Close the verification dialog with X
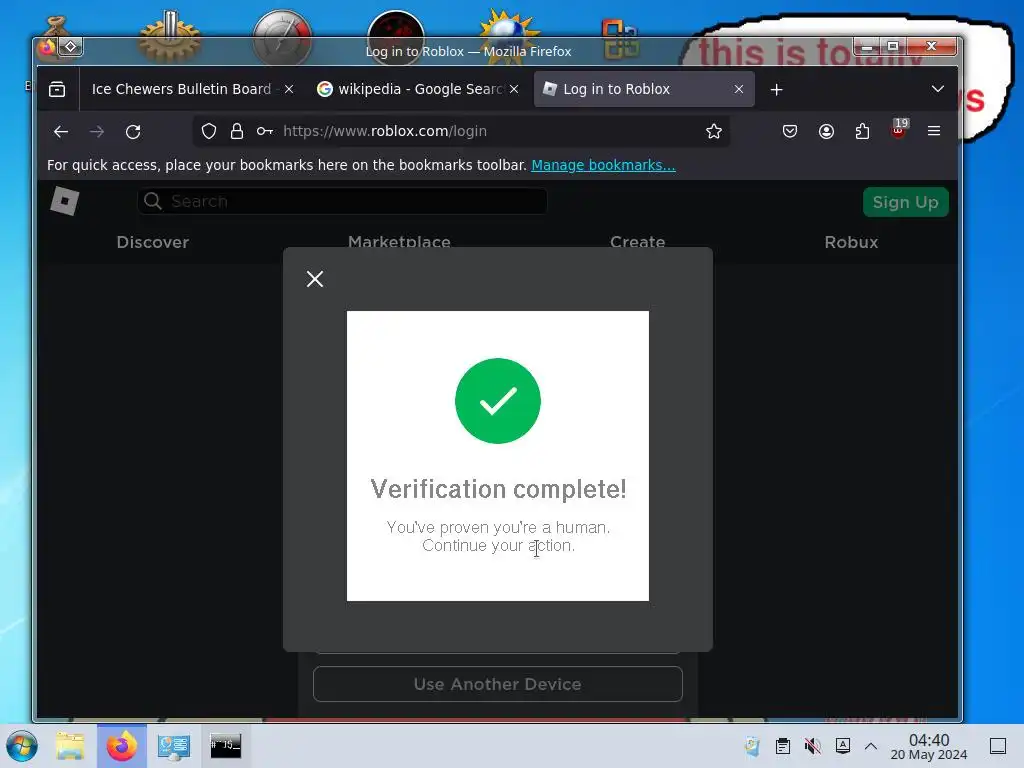Screen dimensions: 1024x768 315,279
